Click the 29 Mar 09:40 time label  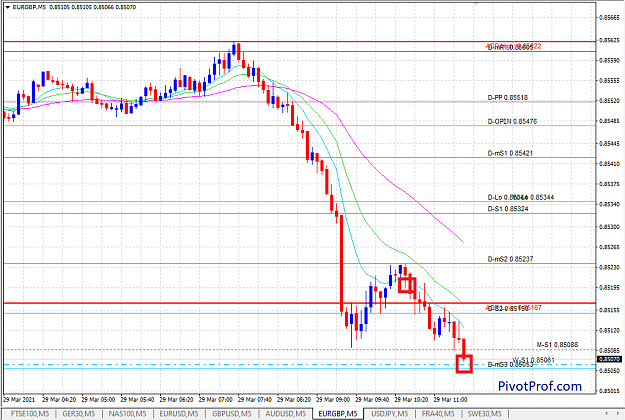372,399
